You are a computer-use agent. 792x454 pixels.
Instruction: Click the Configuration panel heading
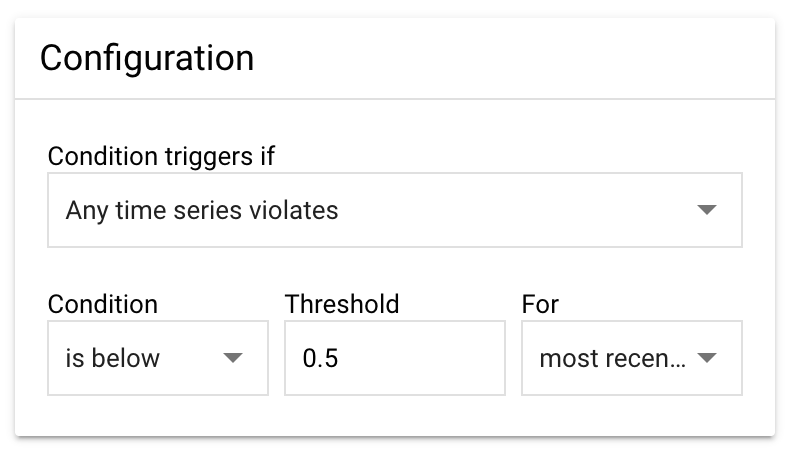tap(146, 57)
